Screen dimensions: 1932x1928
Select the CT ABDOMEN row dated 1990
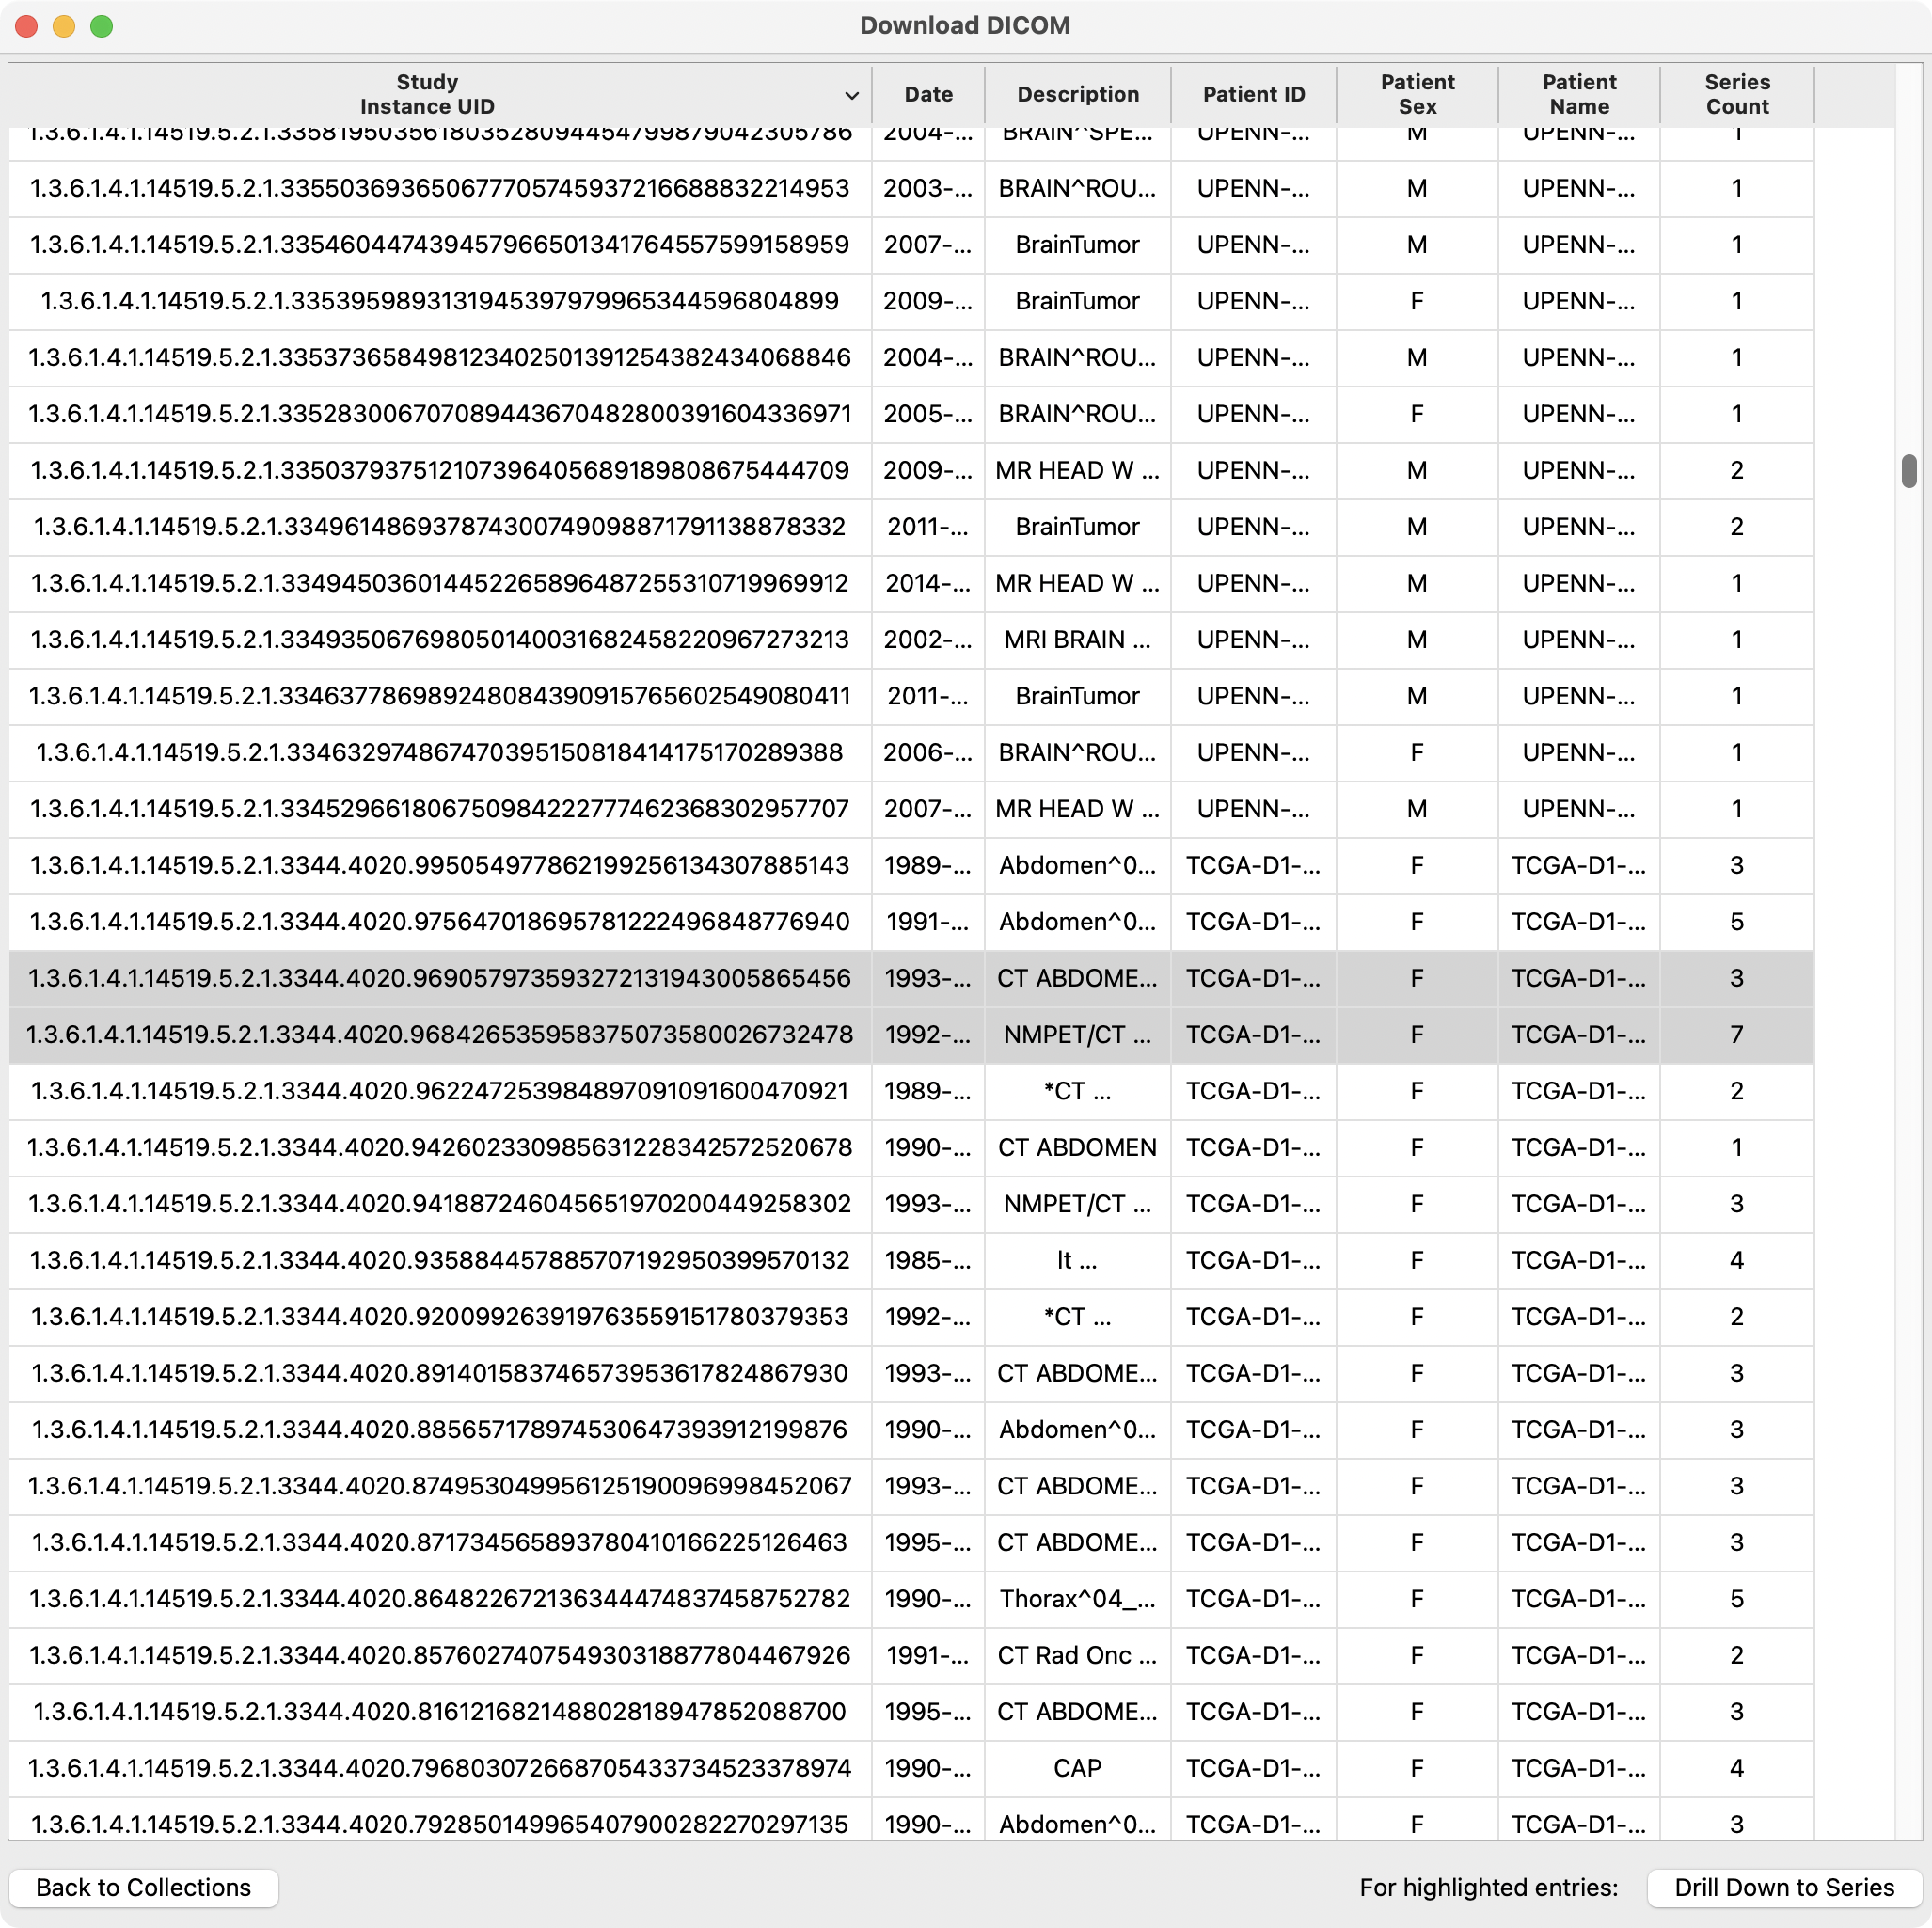(x=1076, y=1148)
